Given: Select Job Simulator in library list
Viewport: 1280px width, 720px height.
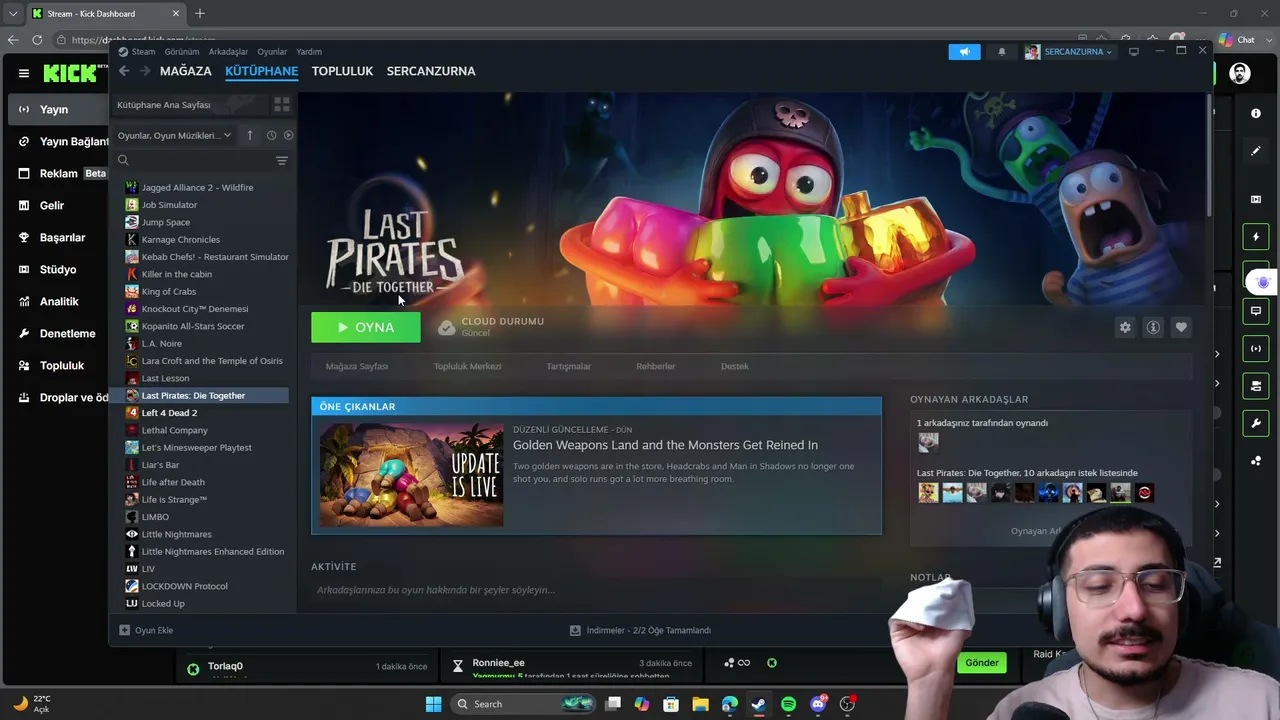Looking at the screenshot, I should (x=169, y=205).
